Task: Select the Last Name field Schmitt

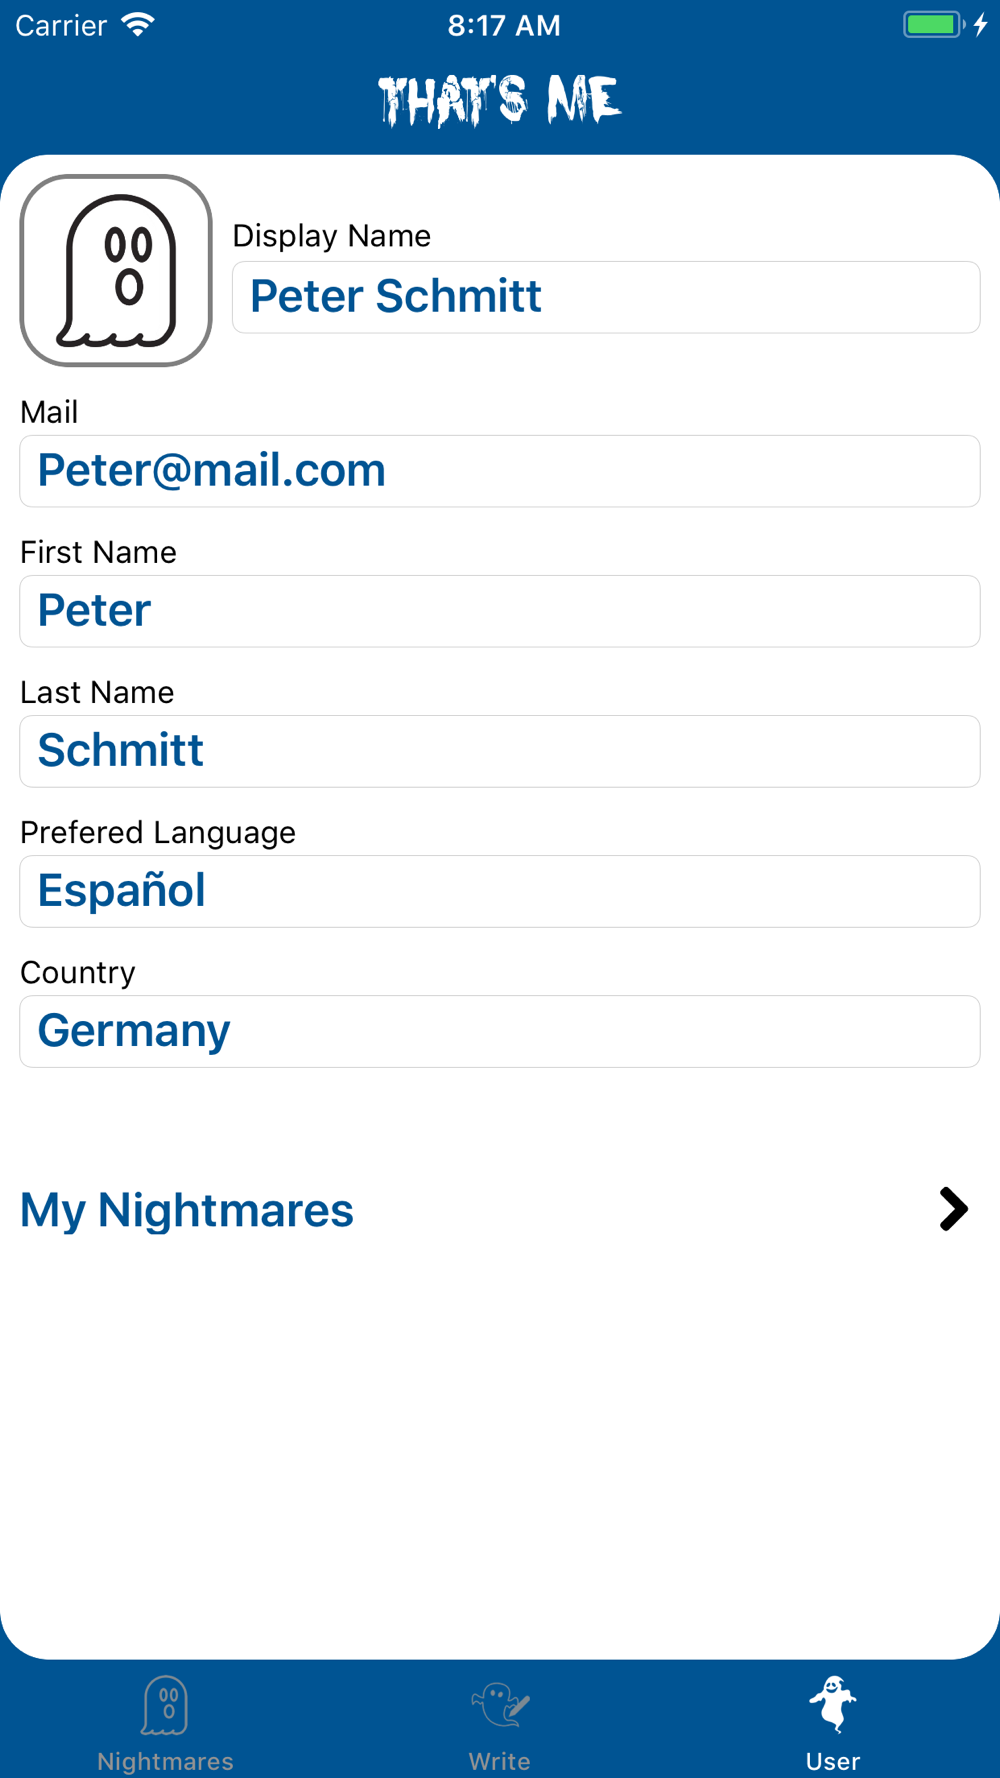Action: pyautogui.click(x=500, y=751)
